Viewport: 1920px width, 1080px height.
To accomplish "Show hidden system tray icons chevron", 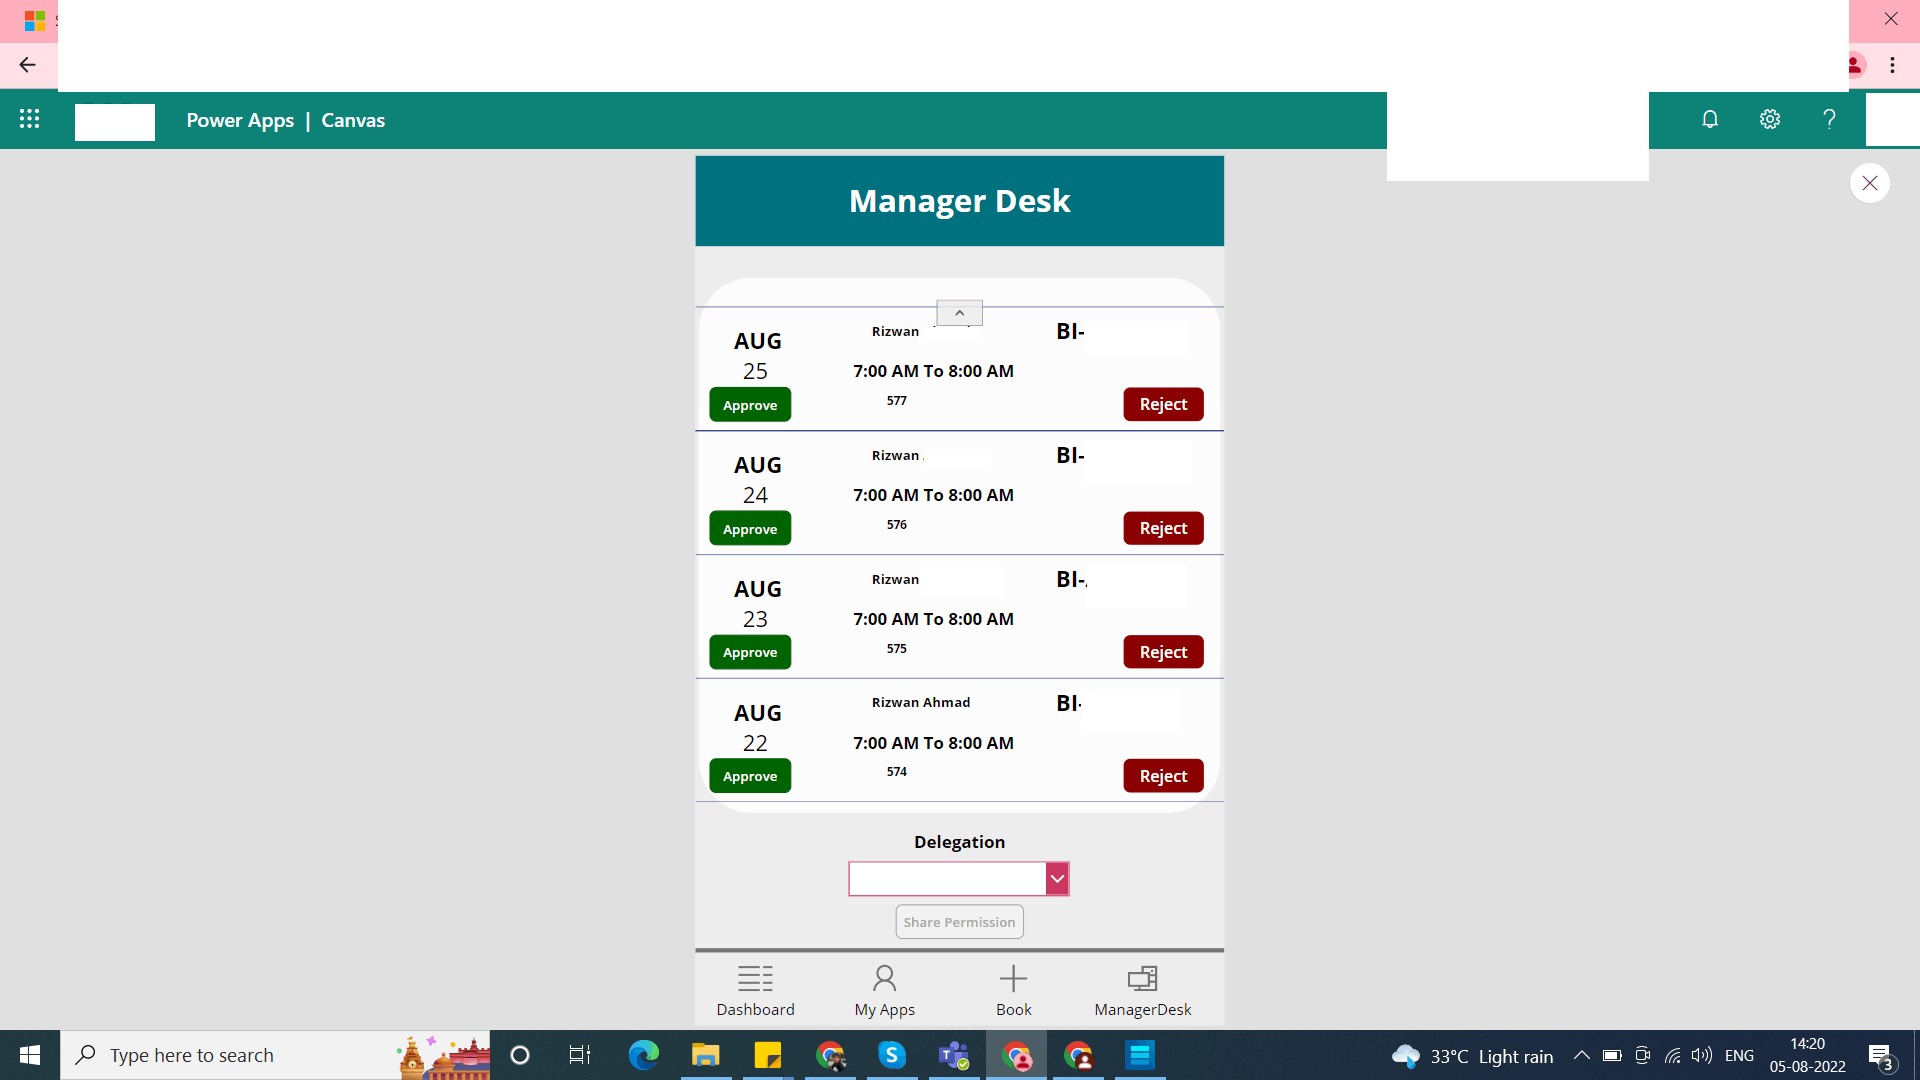I will pos(1581,1055).
